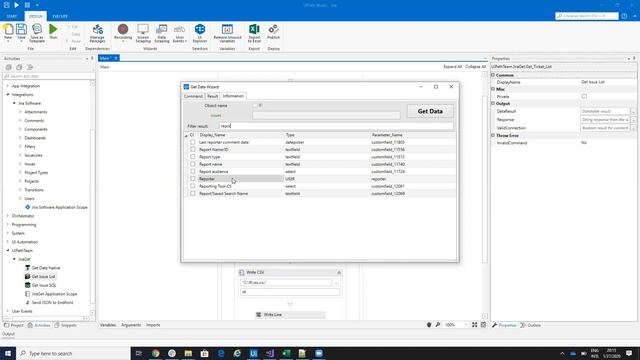Click the Filter result input field
This screenshot has height=360, width=640.
click(x=336, y=126)
